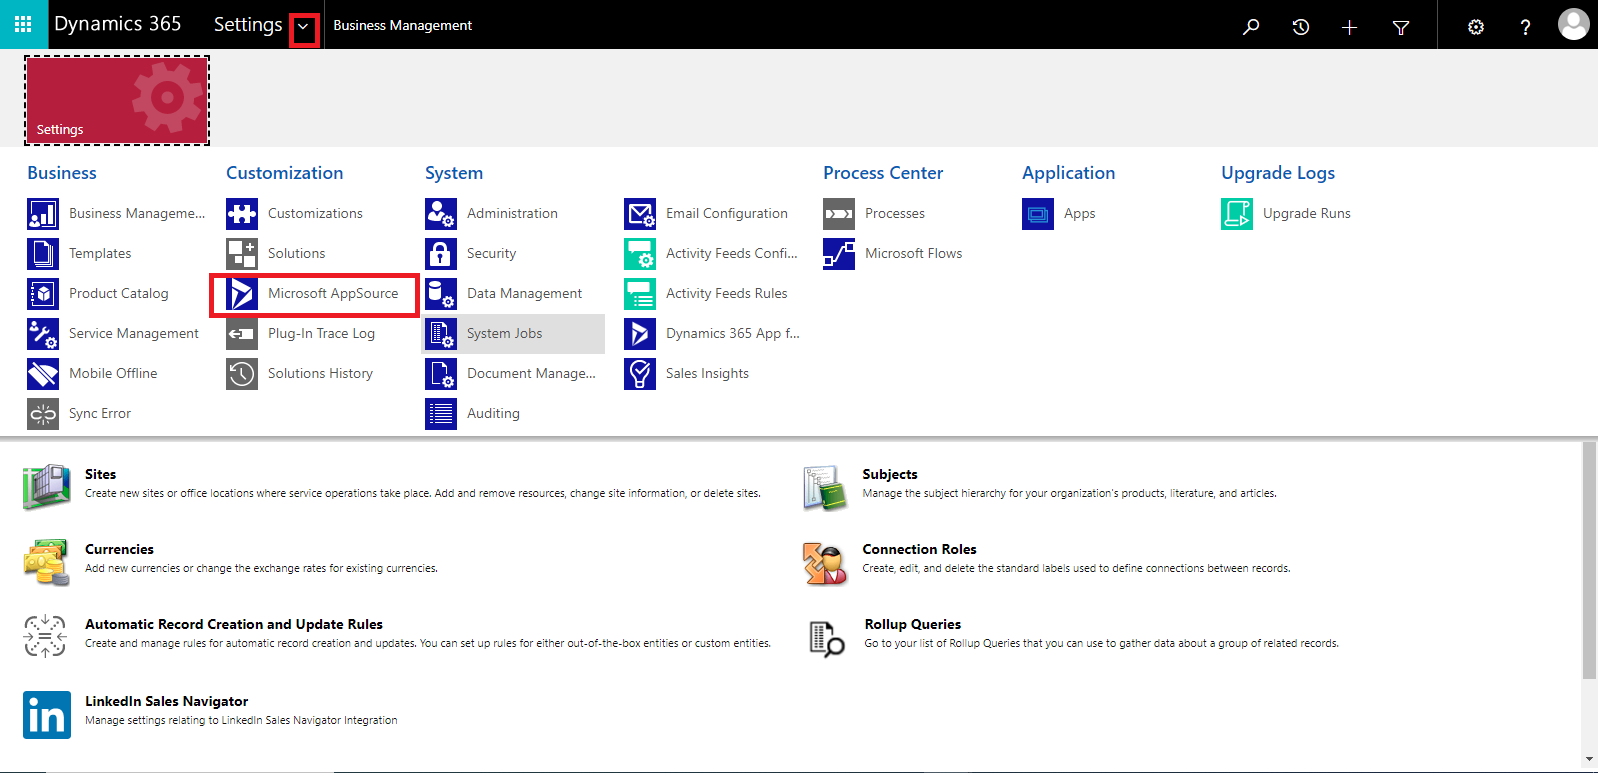Click the Email Configuration icon

coord(640,214)
